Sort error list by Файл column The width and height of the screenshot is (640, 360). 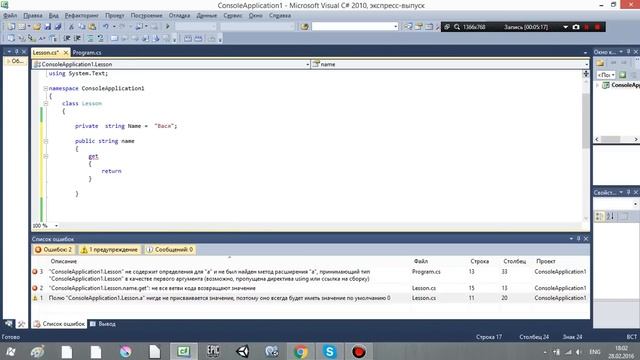[421, 261]
